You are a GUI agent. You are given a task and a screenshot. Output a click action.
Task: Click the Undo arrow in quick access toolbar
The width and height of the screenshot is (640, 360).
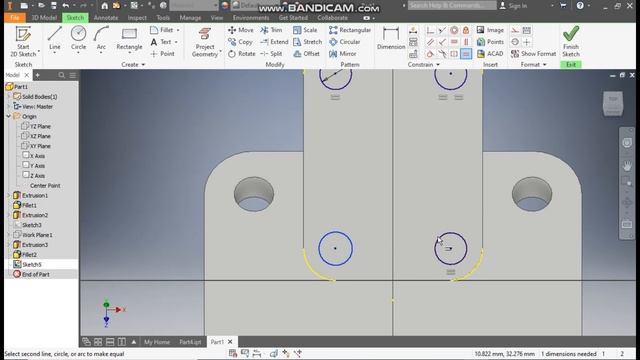tap(66, 6)
